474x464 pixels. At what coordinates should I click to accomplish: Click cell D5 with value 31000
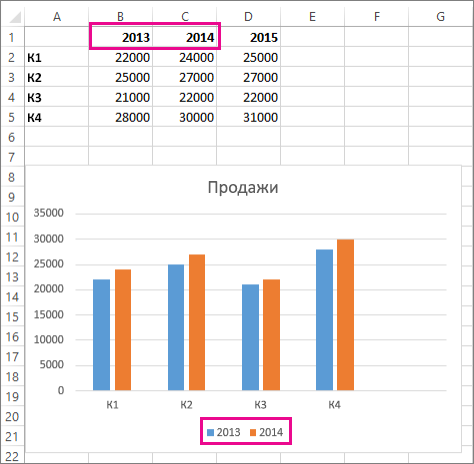coord(248,117)
